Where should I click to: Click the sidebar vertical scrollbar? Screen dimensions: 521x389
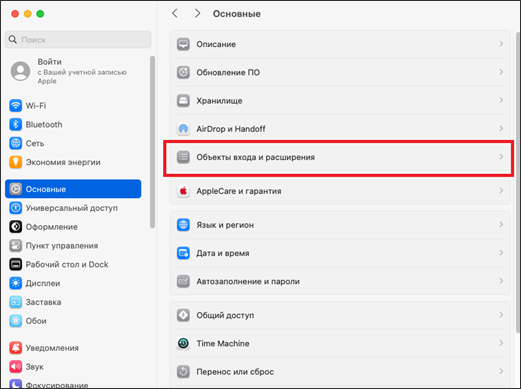pos(152,142)
